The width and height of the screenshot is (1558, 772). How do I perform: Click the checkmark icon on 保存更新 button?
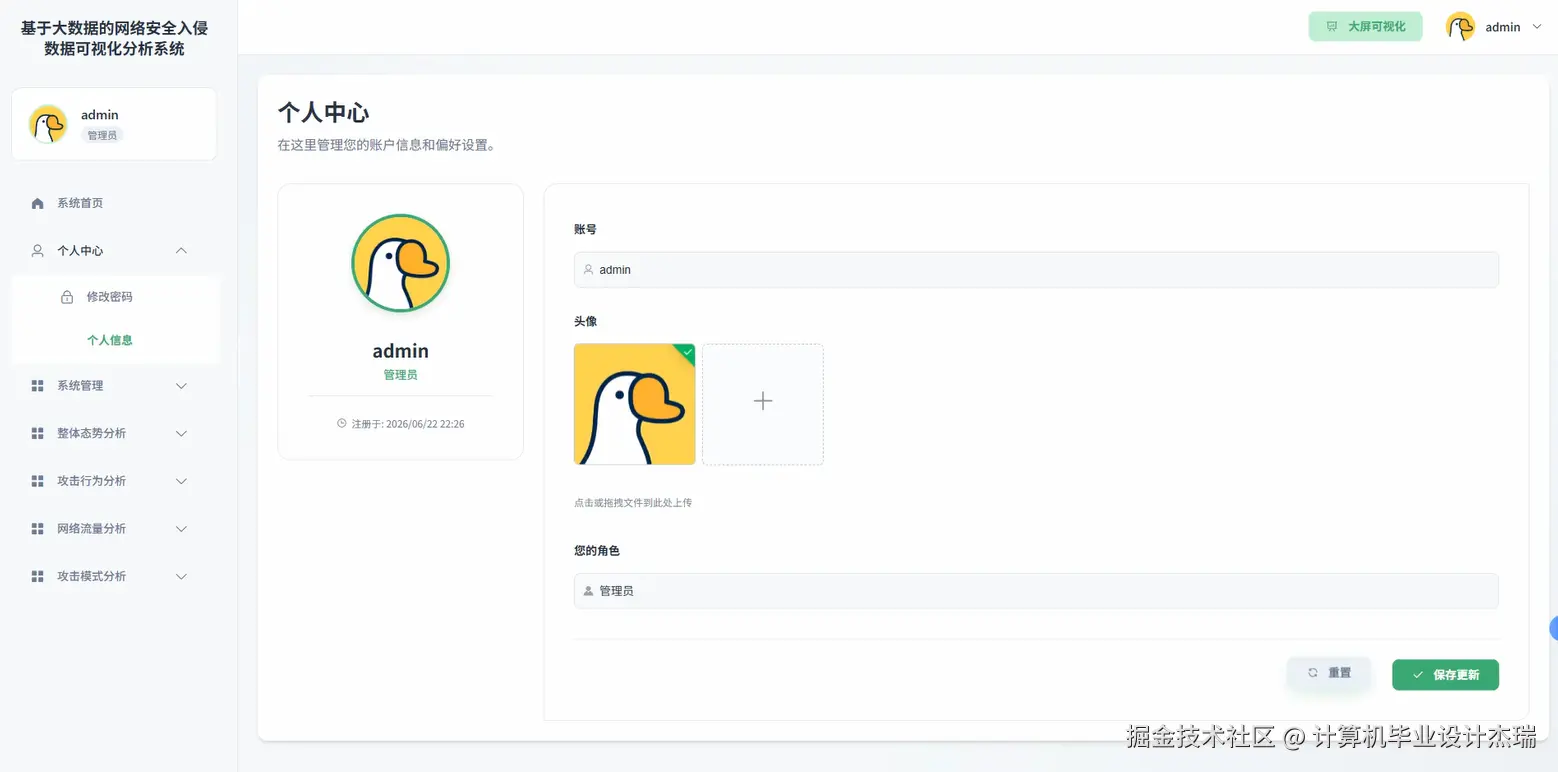(x=1418, y=675)
